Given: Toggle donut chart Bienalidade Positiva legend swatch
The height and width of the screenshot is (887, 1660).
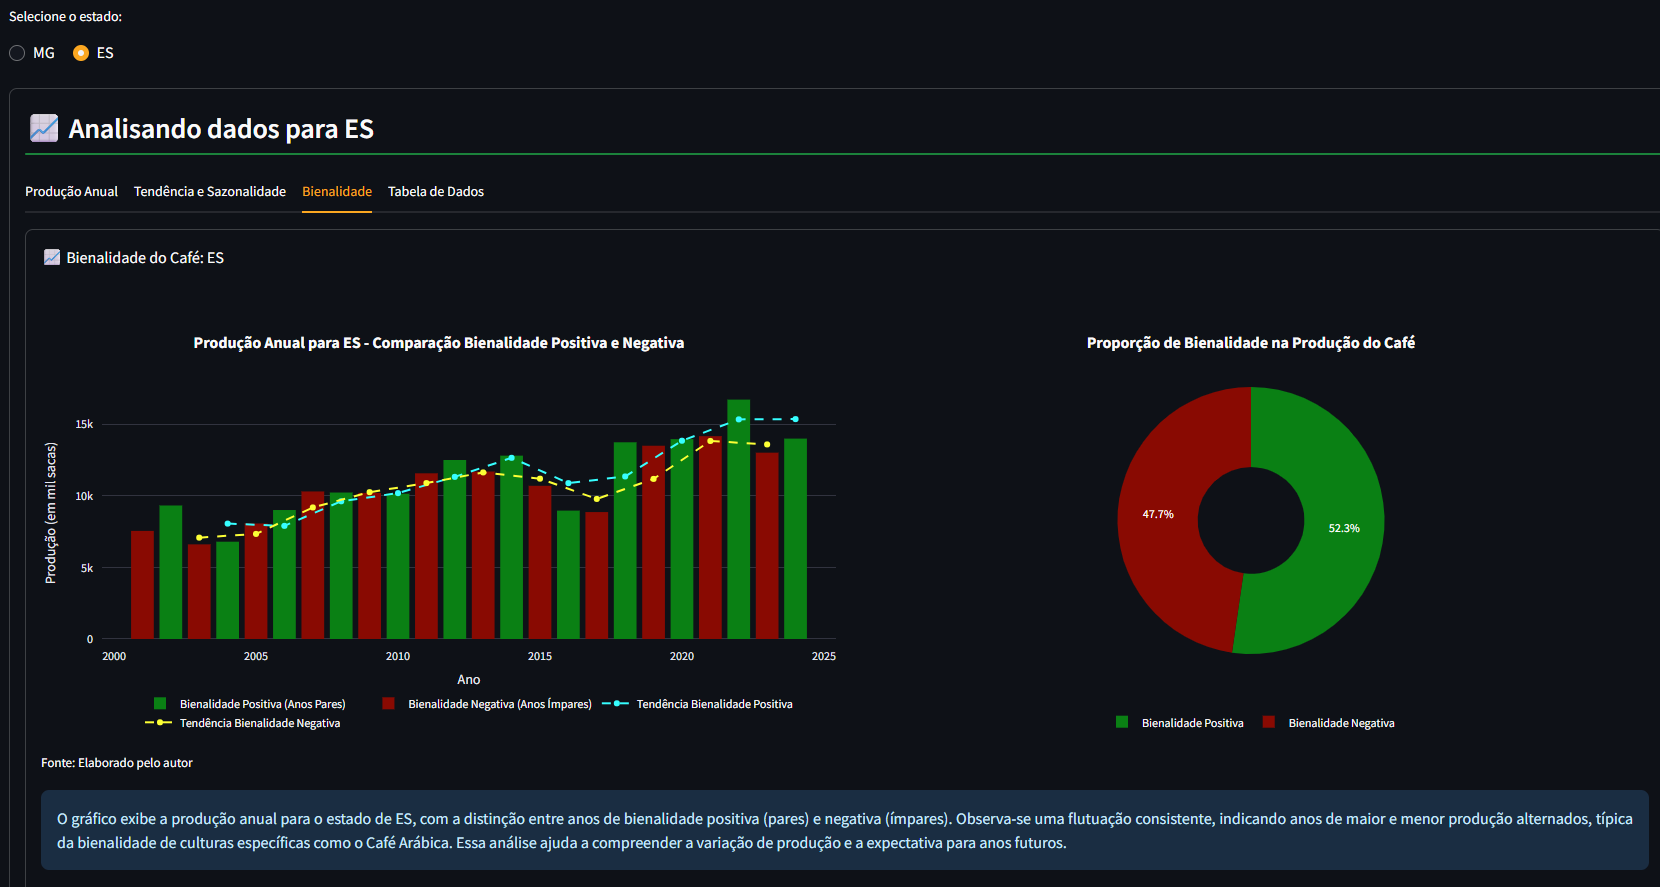Looking at the screenshot, I should (x=1122, y=722).
